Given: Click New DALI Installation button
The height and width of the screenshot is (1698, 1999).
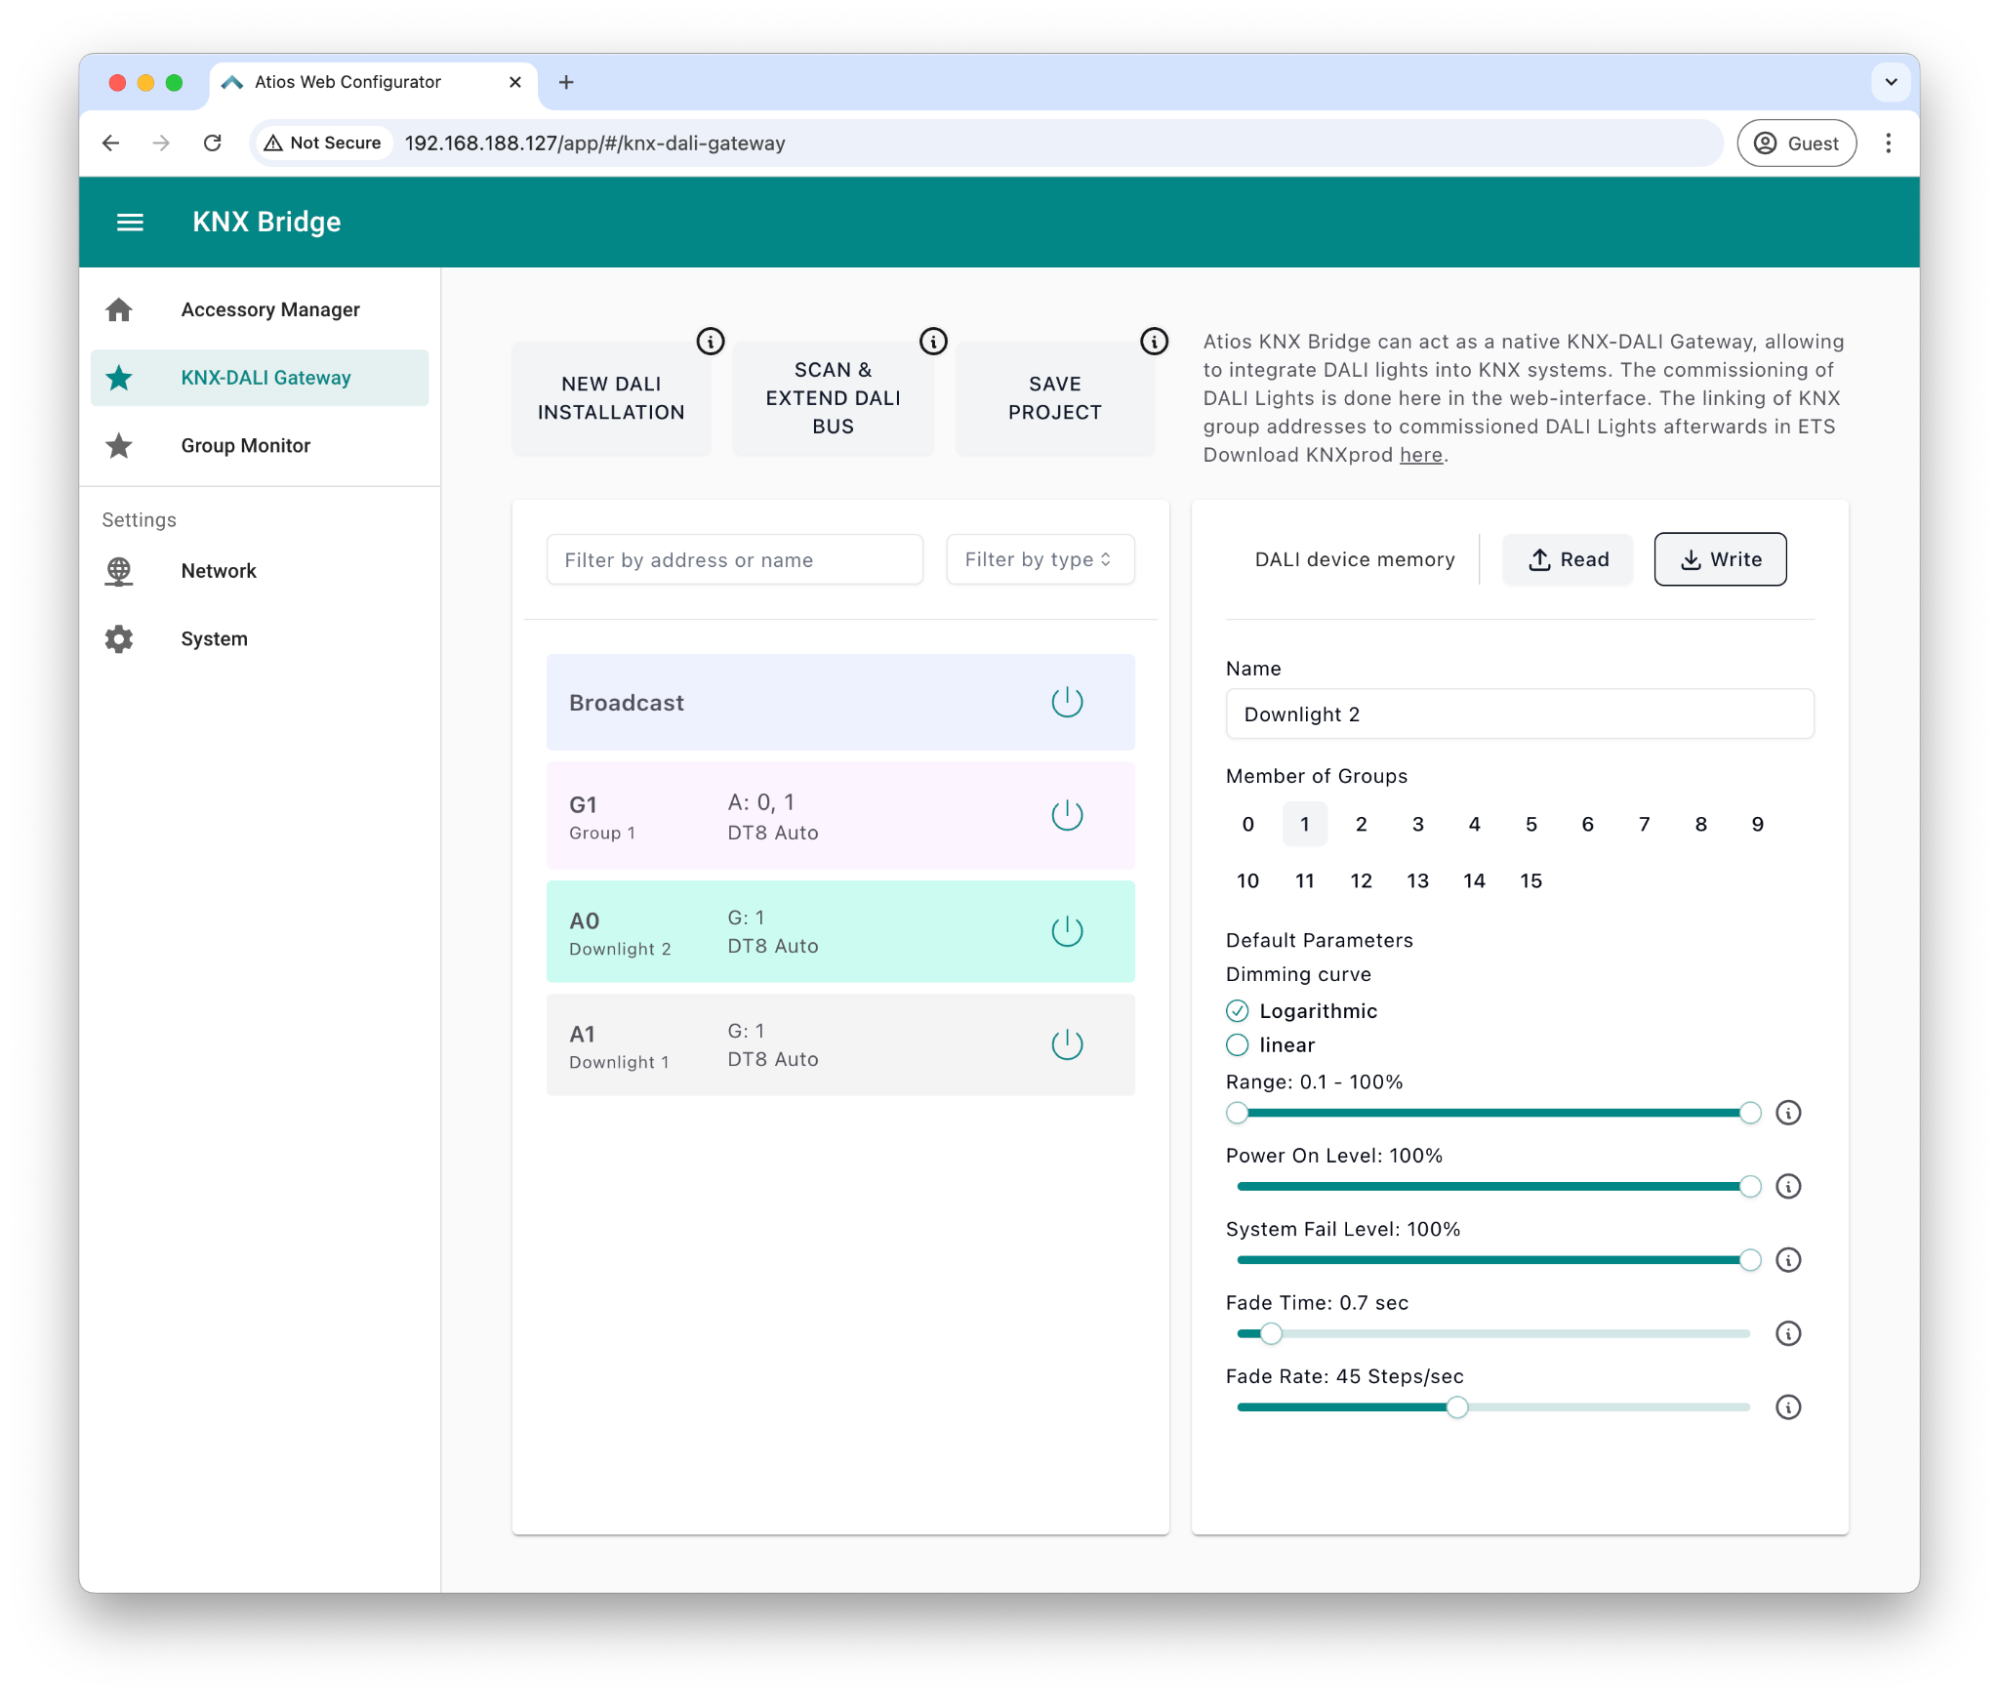Looking at the screenshot, I should [611, 398].
